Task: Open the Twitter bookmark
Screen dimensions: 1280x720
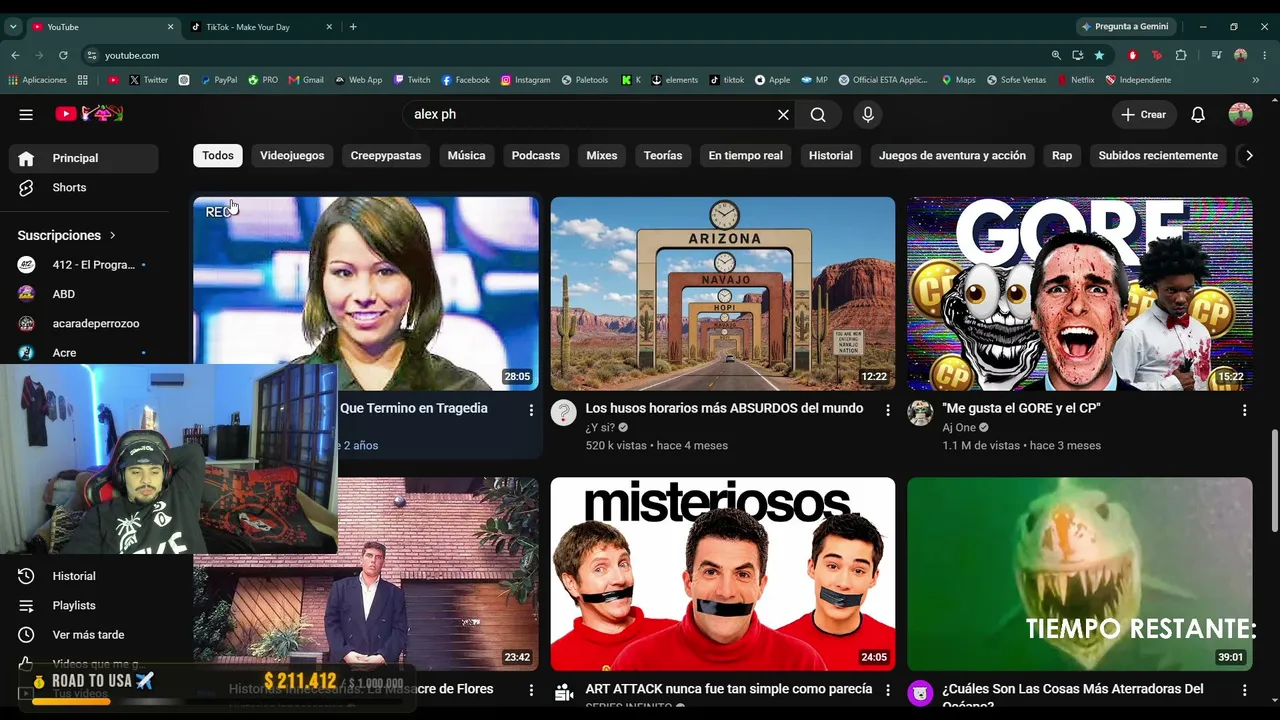Action: tap(148, 80)
